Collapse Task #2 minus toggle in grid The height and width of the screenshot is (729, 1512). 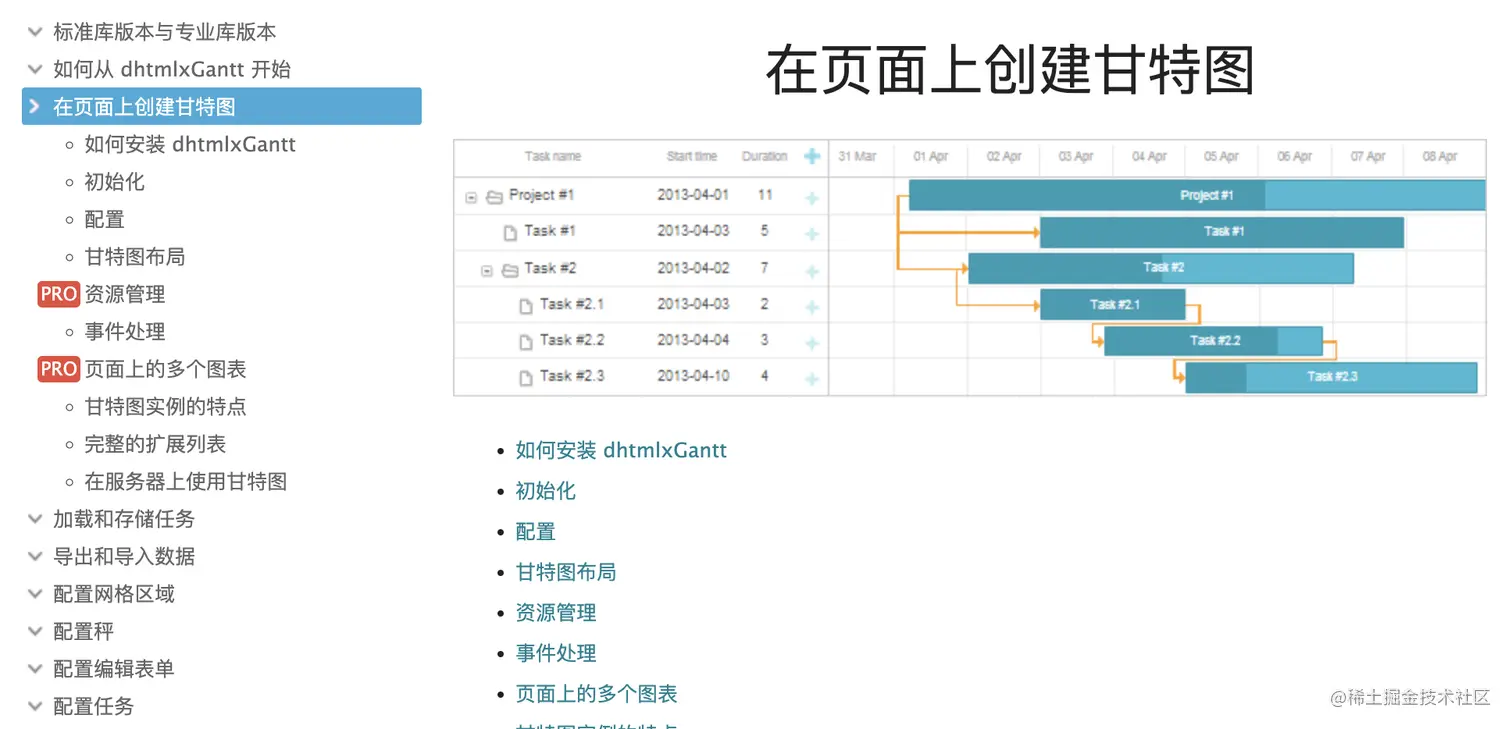point(487,271)
